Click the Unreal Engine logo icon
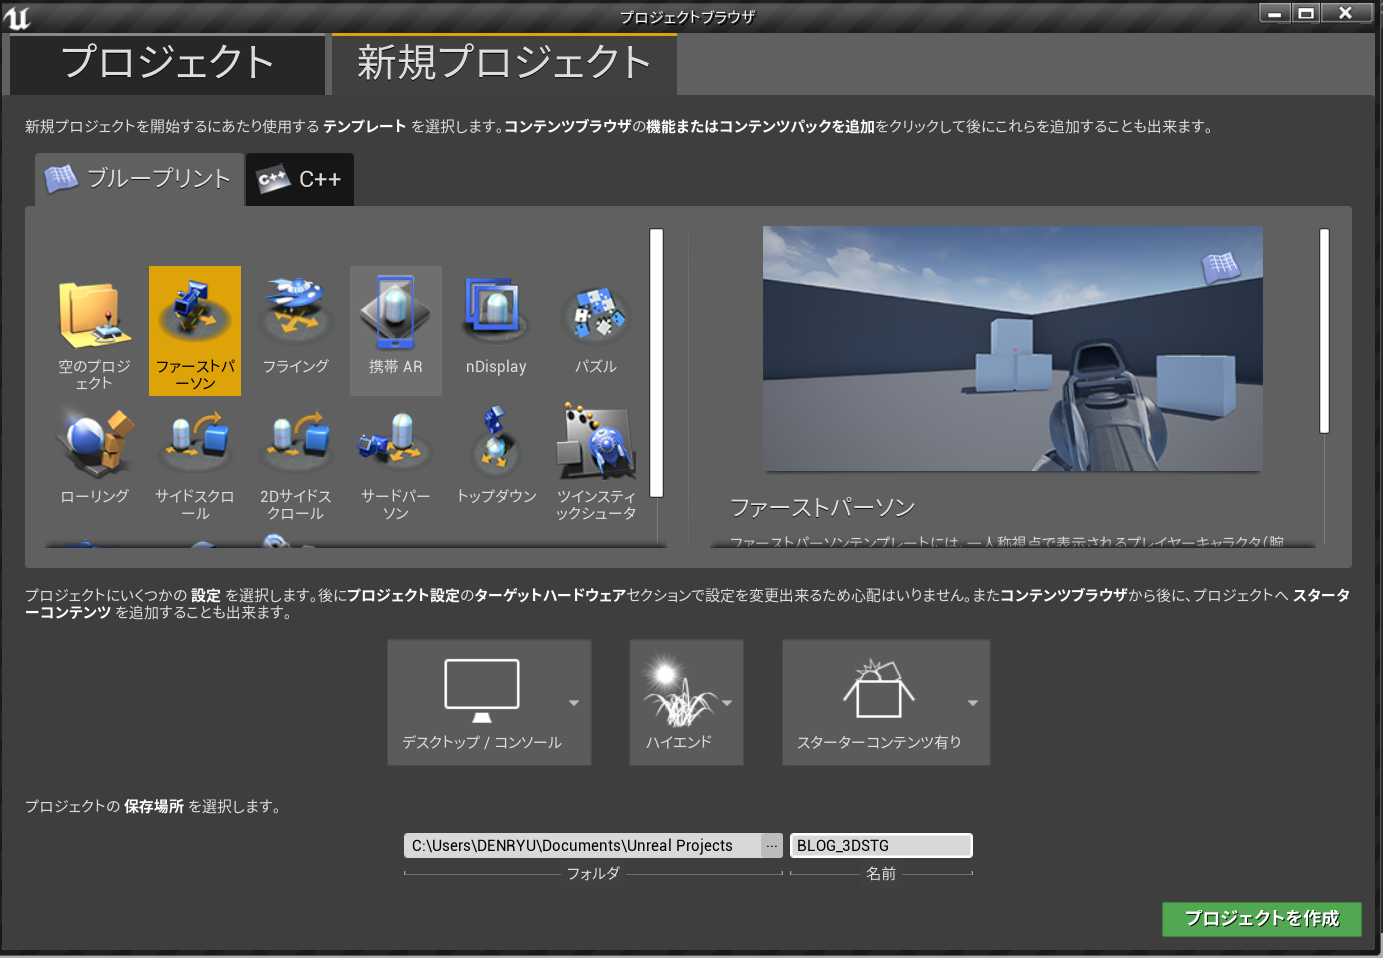Image resolution: width=1383 pixels, height=958 pixels. (x=17, y=17)
